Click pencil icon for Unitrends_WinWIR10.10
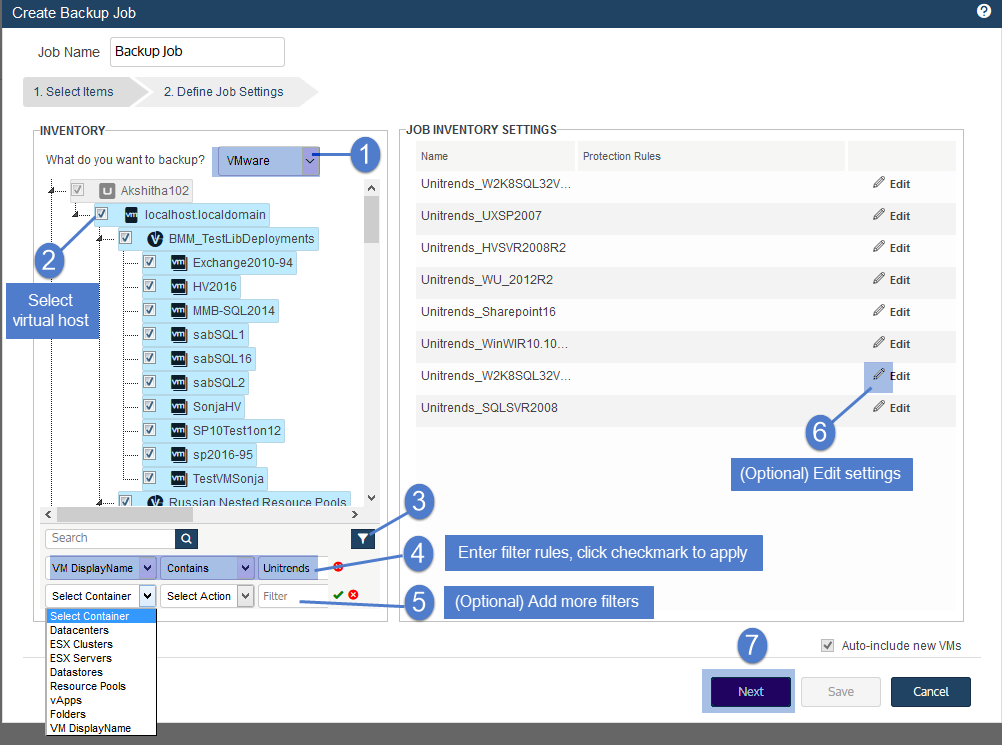The height and width of the screenshot is (745, 1002). (879, 342)
